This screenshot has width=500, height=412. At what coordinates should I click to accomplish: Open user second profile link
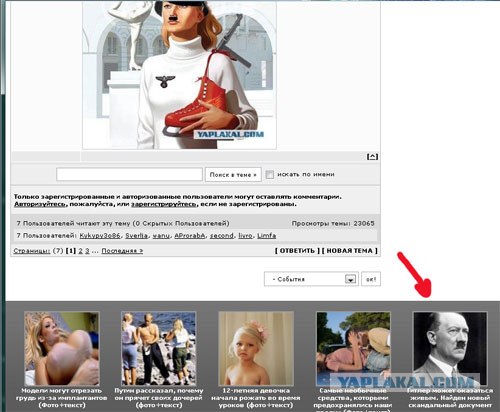coord(222,236)
